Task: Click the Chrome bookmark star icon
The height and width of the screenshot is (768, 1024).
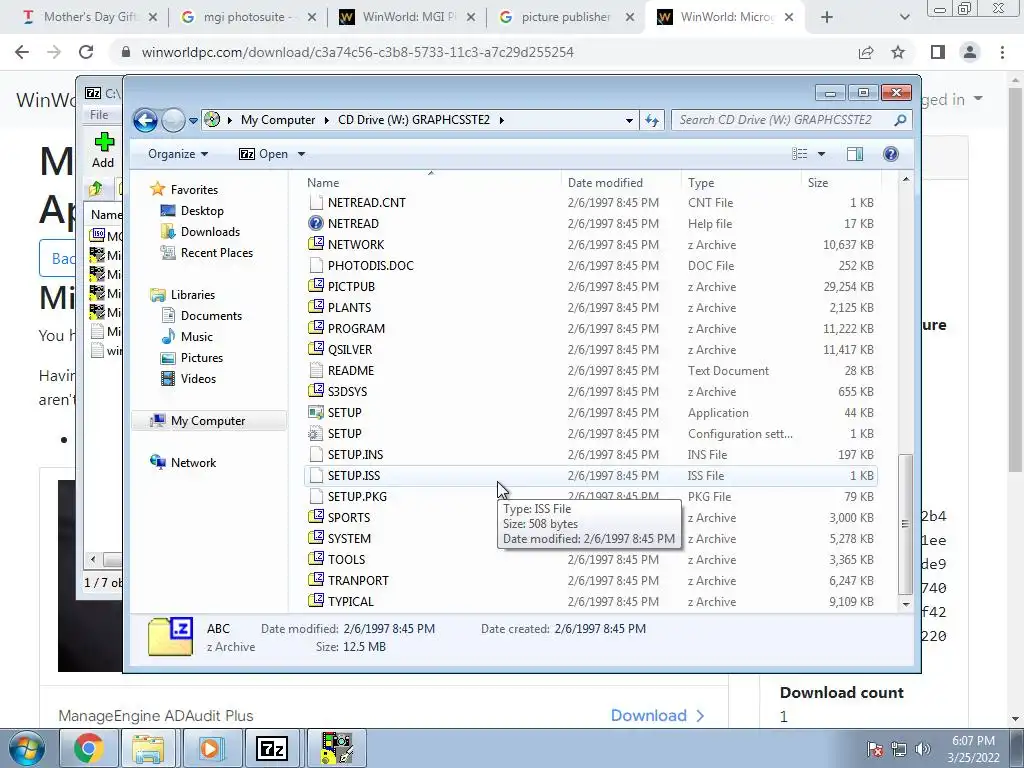Action: 898,52
